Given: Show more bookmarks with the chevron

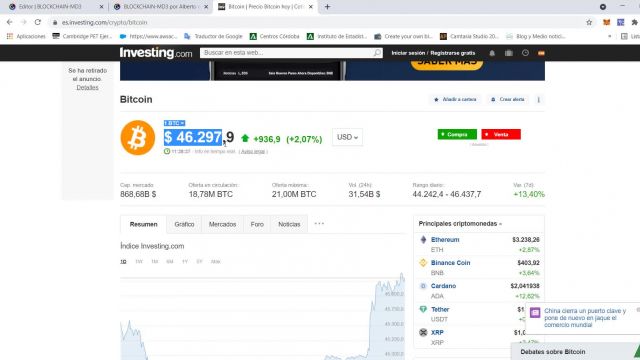Looking at the screenshot, I should 610,36.
